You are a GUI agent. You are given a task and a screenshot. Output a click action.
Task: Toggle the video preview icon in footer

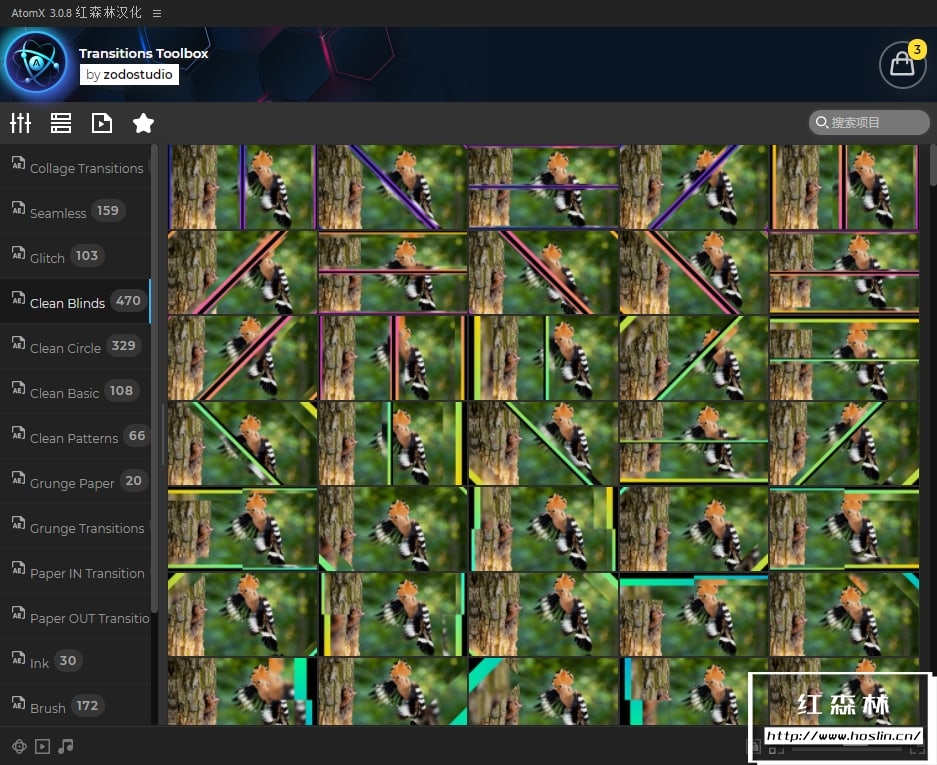point(42,746)
